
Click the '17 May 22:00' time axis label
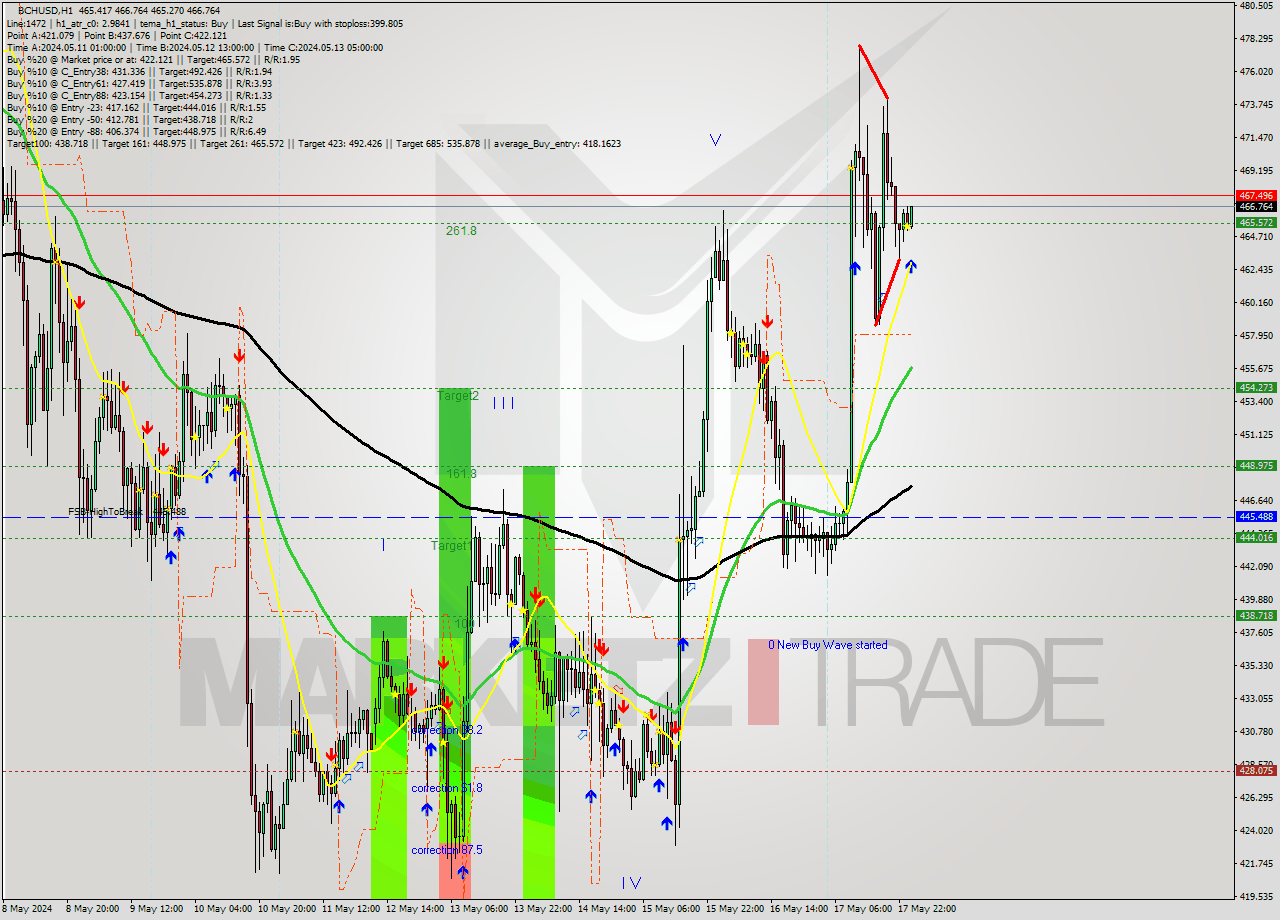[x=927, y=909]
